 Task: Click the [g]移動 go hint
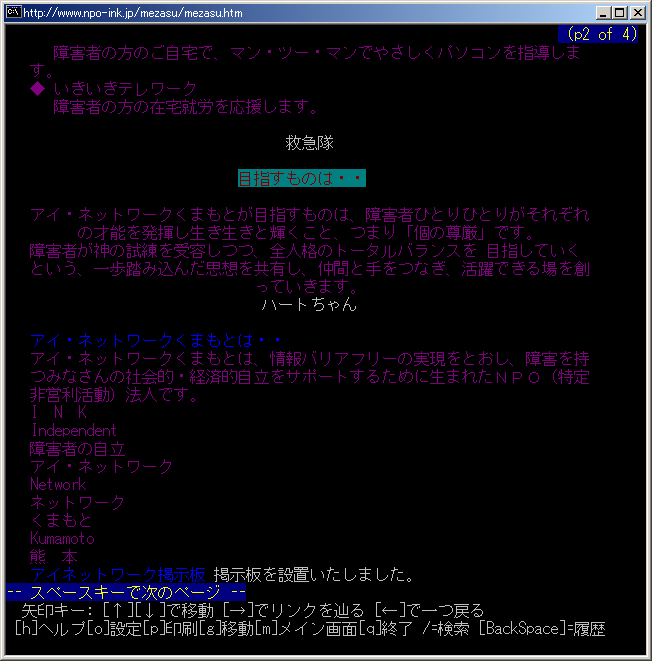point(227,629)
